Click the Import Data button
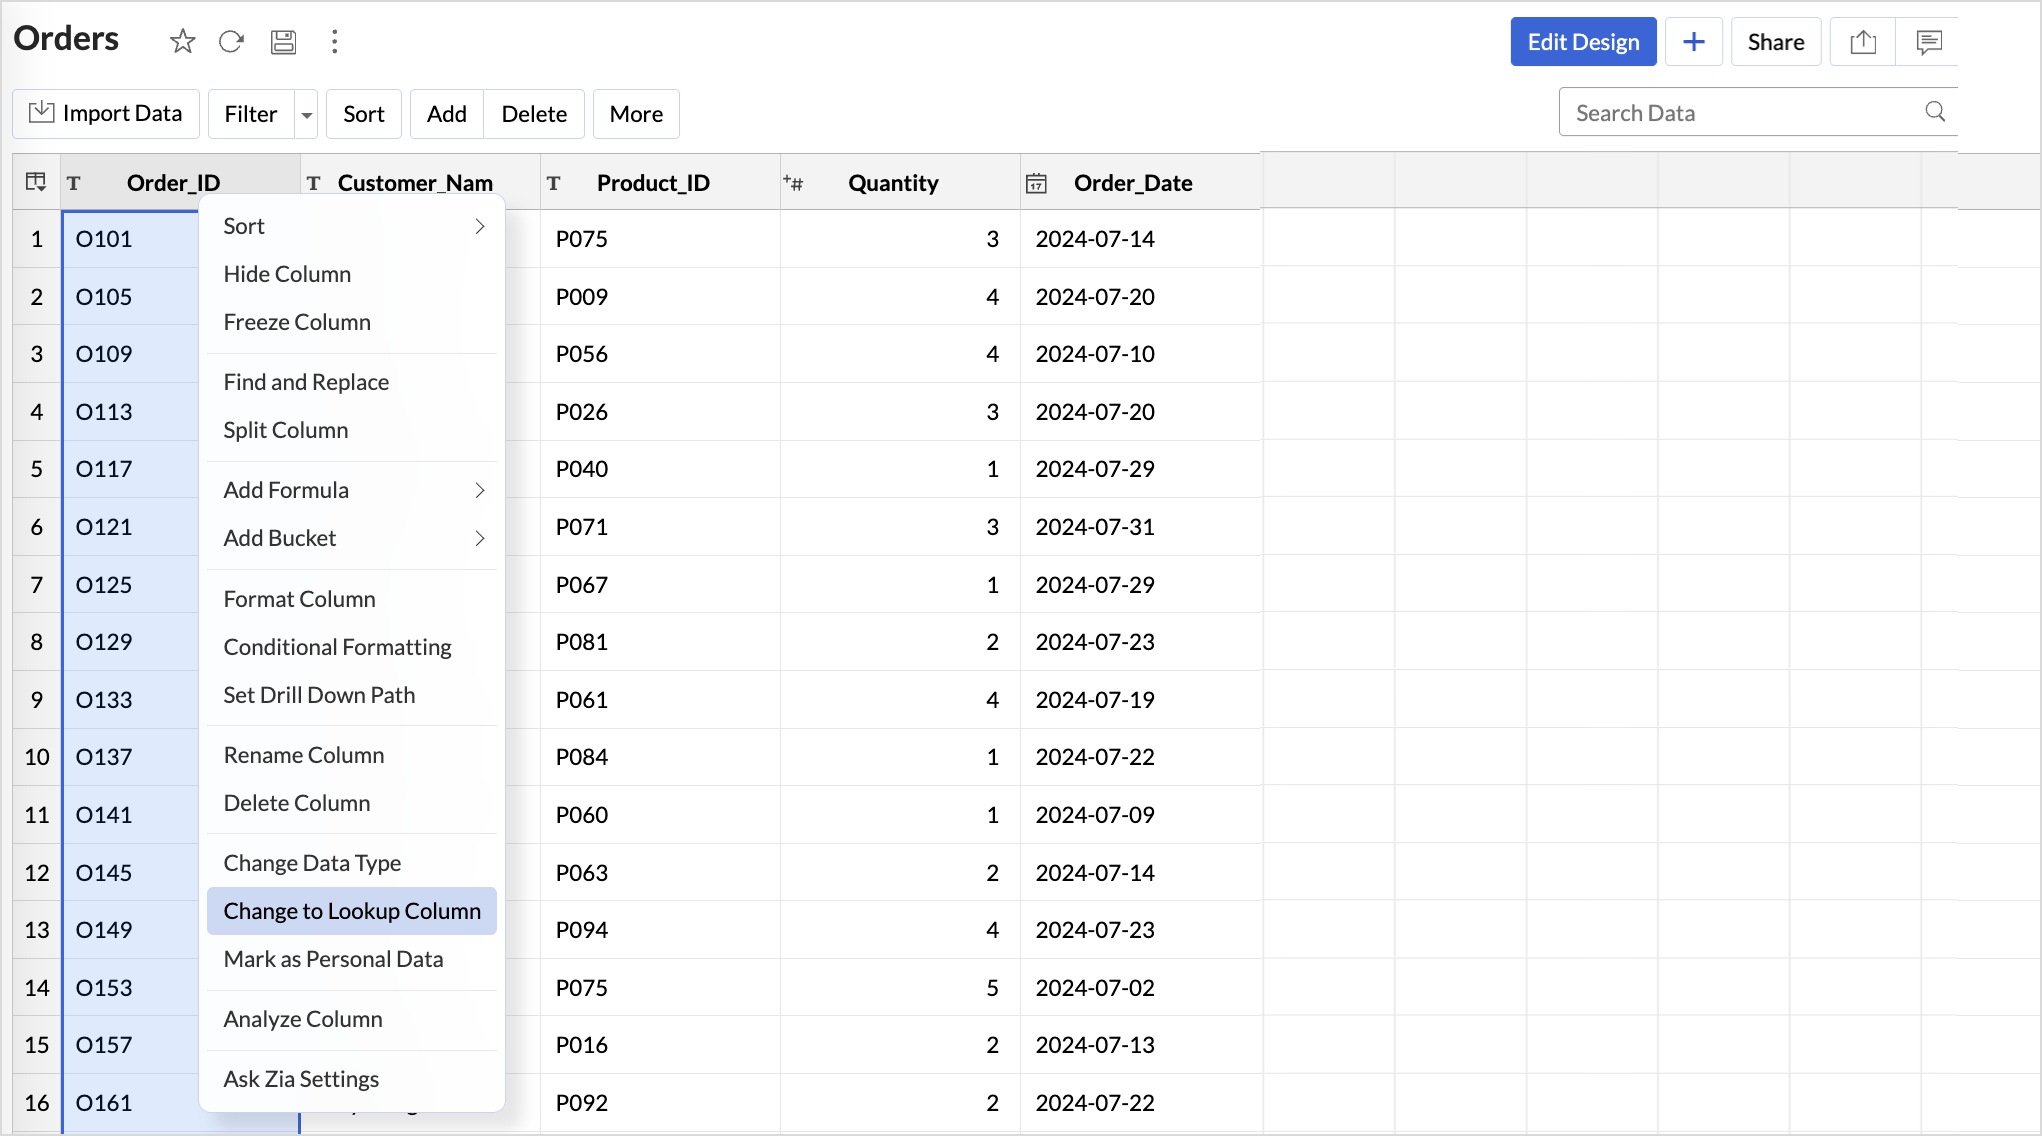The image size is (2042, 1136). pyautogui.click(x=106, y=114)
